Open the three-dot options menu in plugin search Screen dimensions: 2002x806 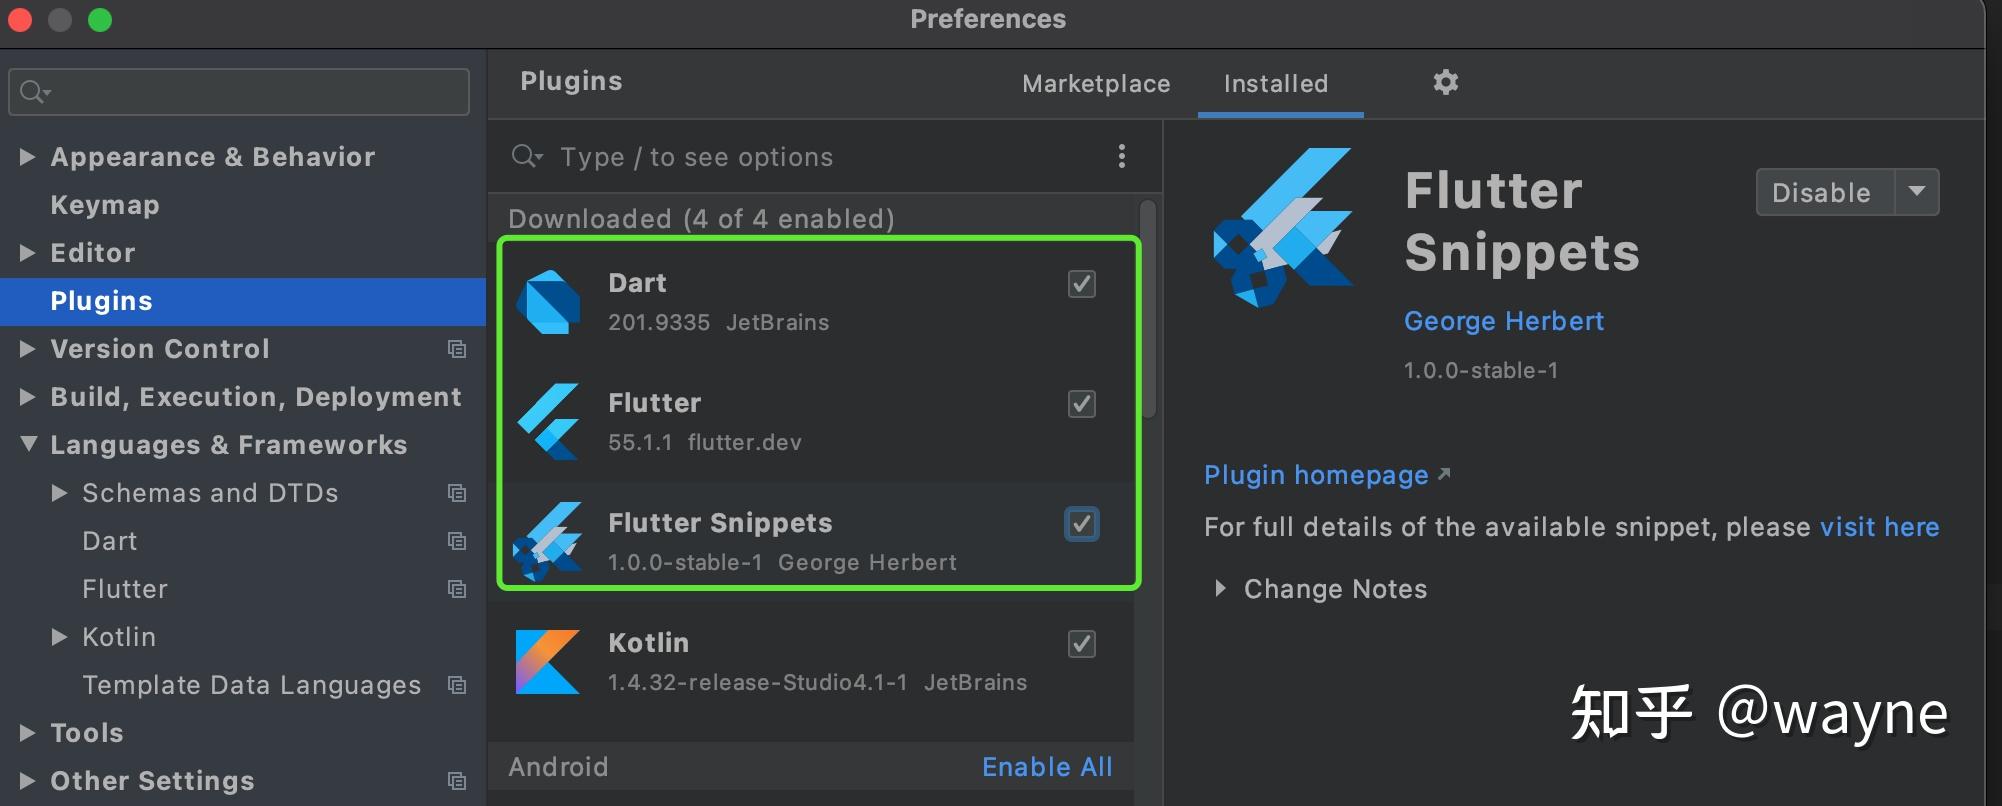click(x=1121, y=156)
